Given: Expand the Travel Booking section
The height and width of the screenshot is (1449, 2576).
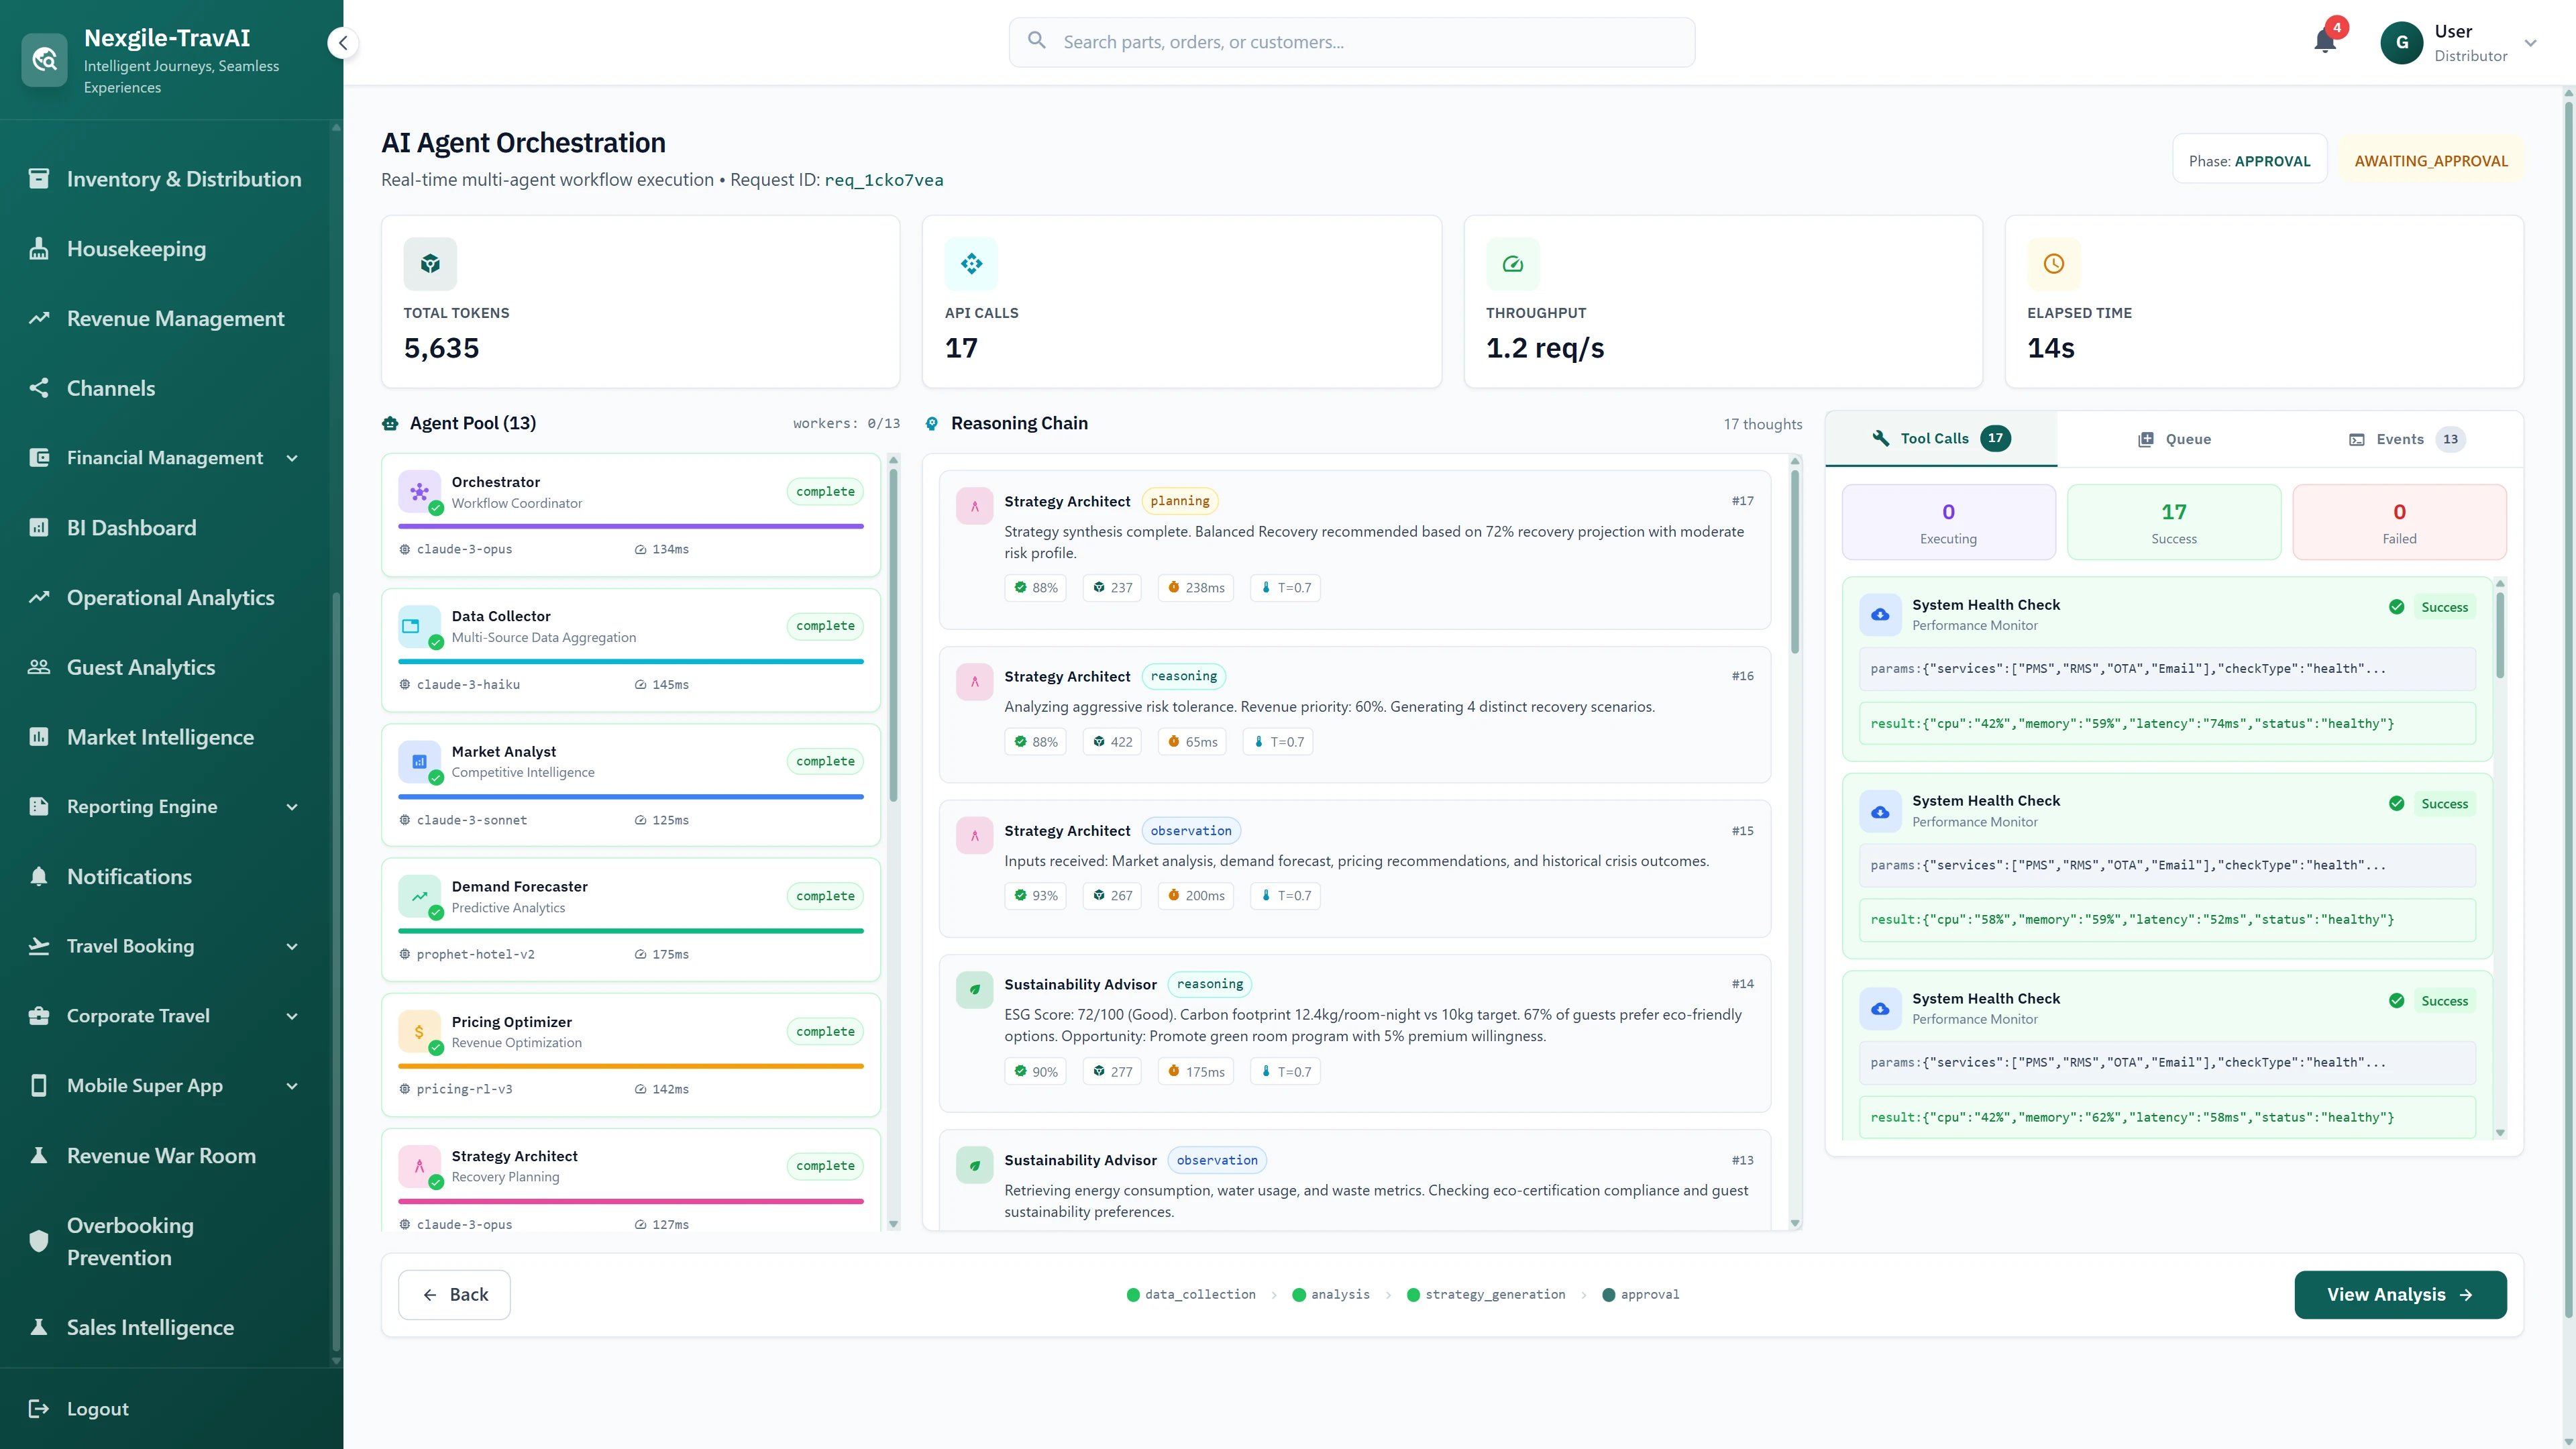Looking at the screenshot, I should pos(291,946).
